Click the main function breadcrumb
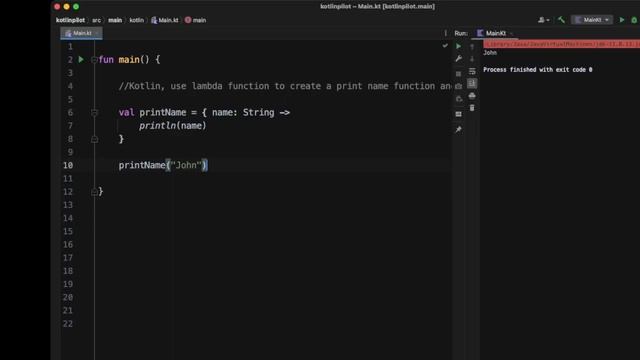 pyautogui.click(x=196, y=20)
